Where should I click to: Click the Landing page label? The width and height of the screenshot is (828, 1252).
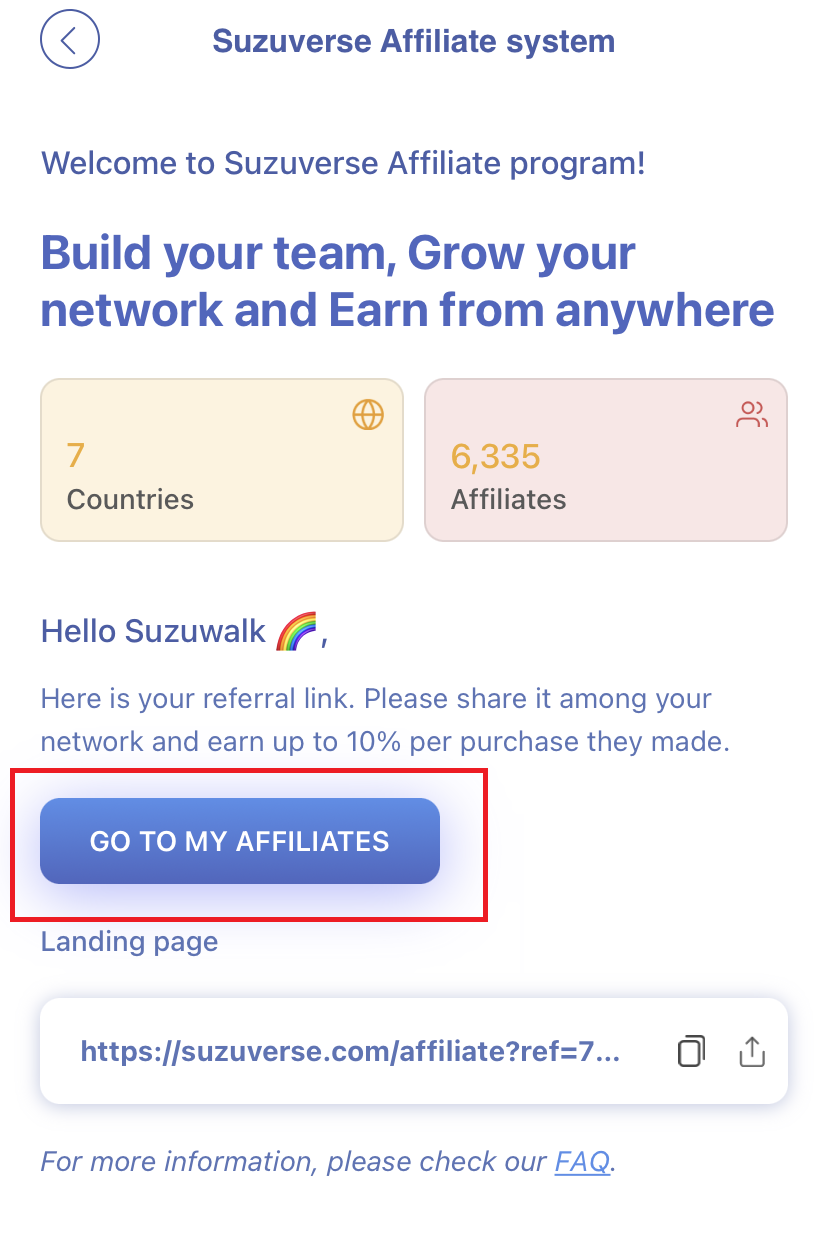tap(129, 941)
